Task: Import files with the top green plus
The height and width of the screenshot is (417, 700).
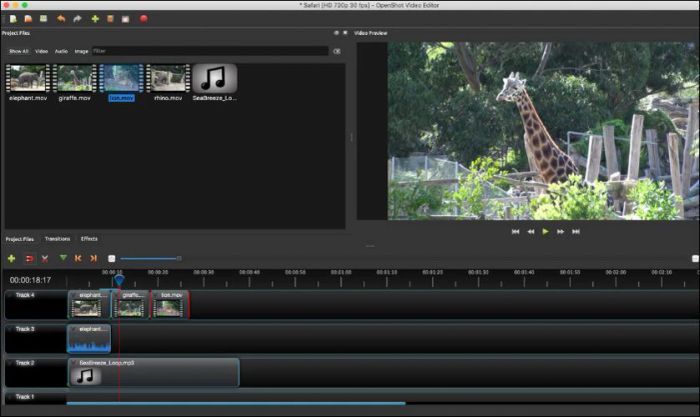Action: click(x=95, y=19)
